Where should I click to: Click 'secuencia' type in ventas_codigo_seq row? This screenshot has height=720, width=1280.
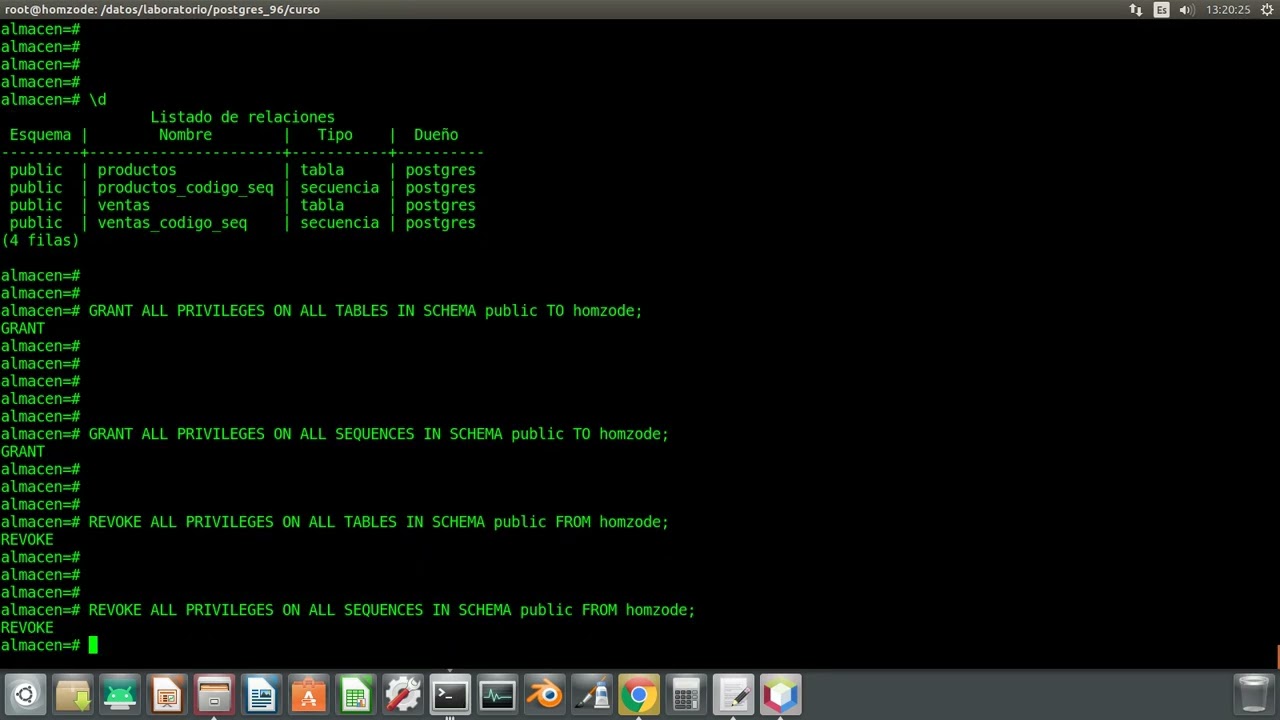340,223
